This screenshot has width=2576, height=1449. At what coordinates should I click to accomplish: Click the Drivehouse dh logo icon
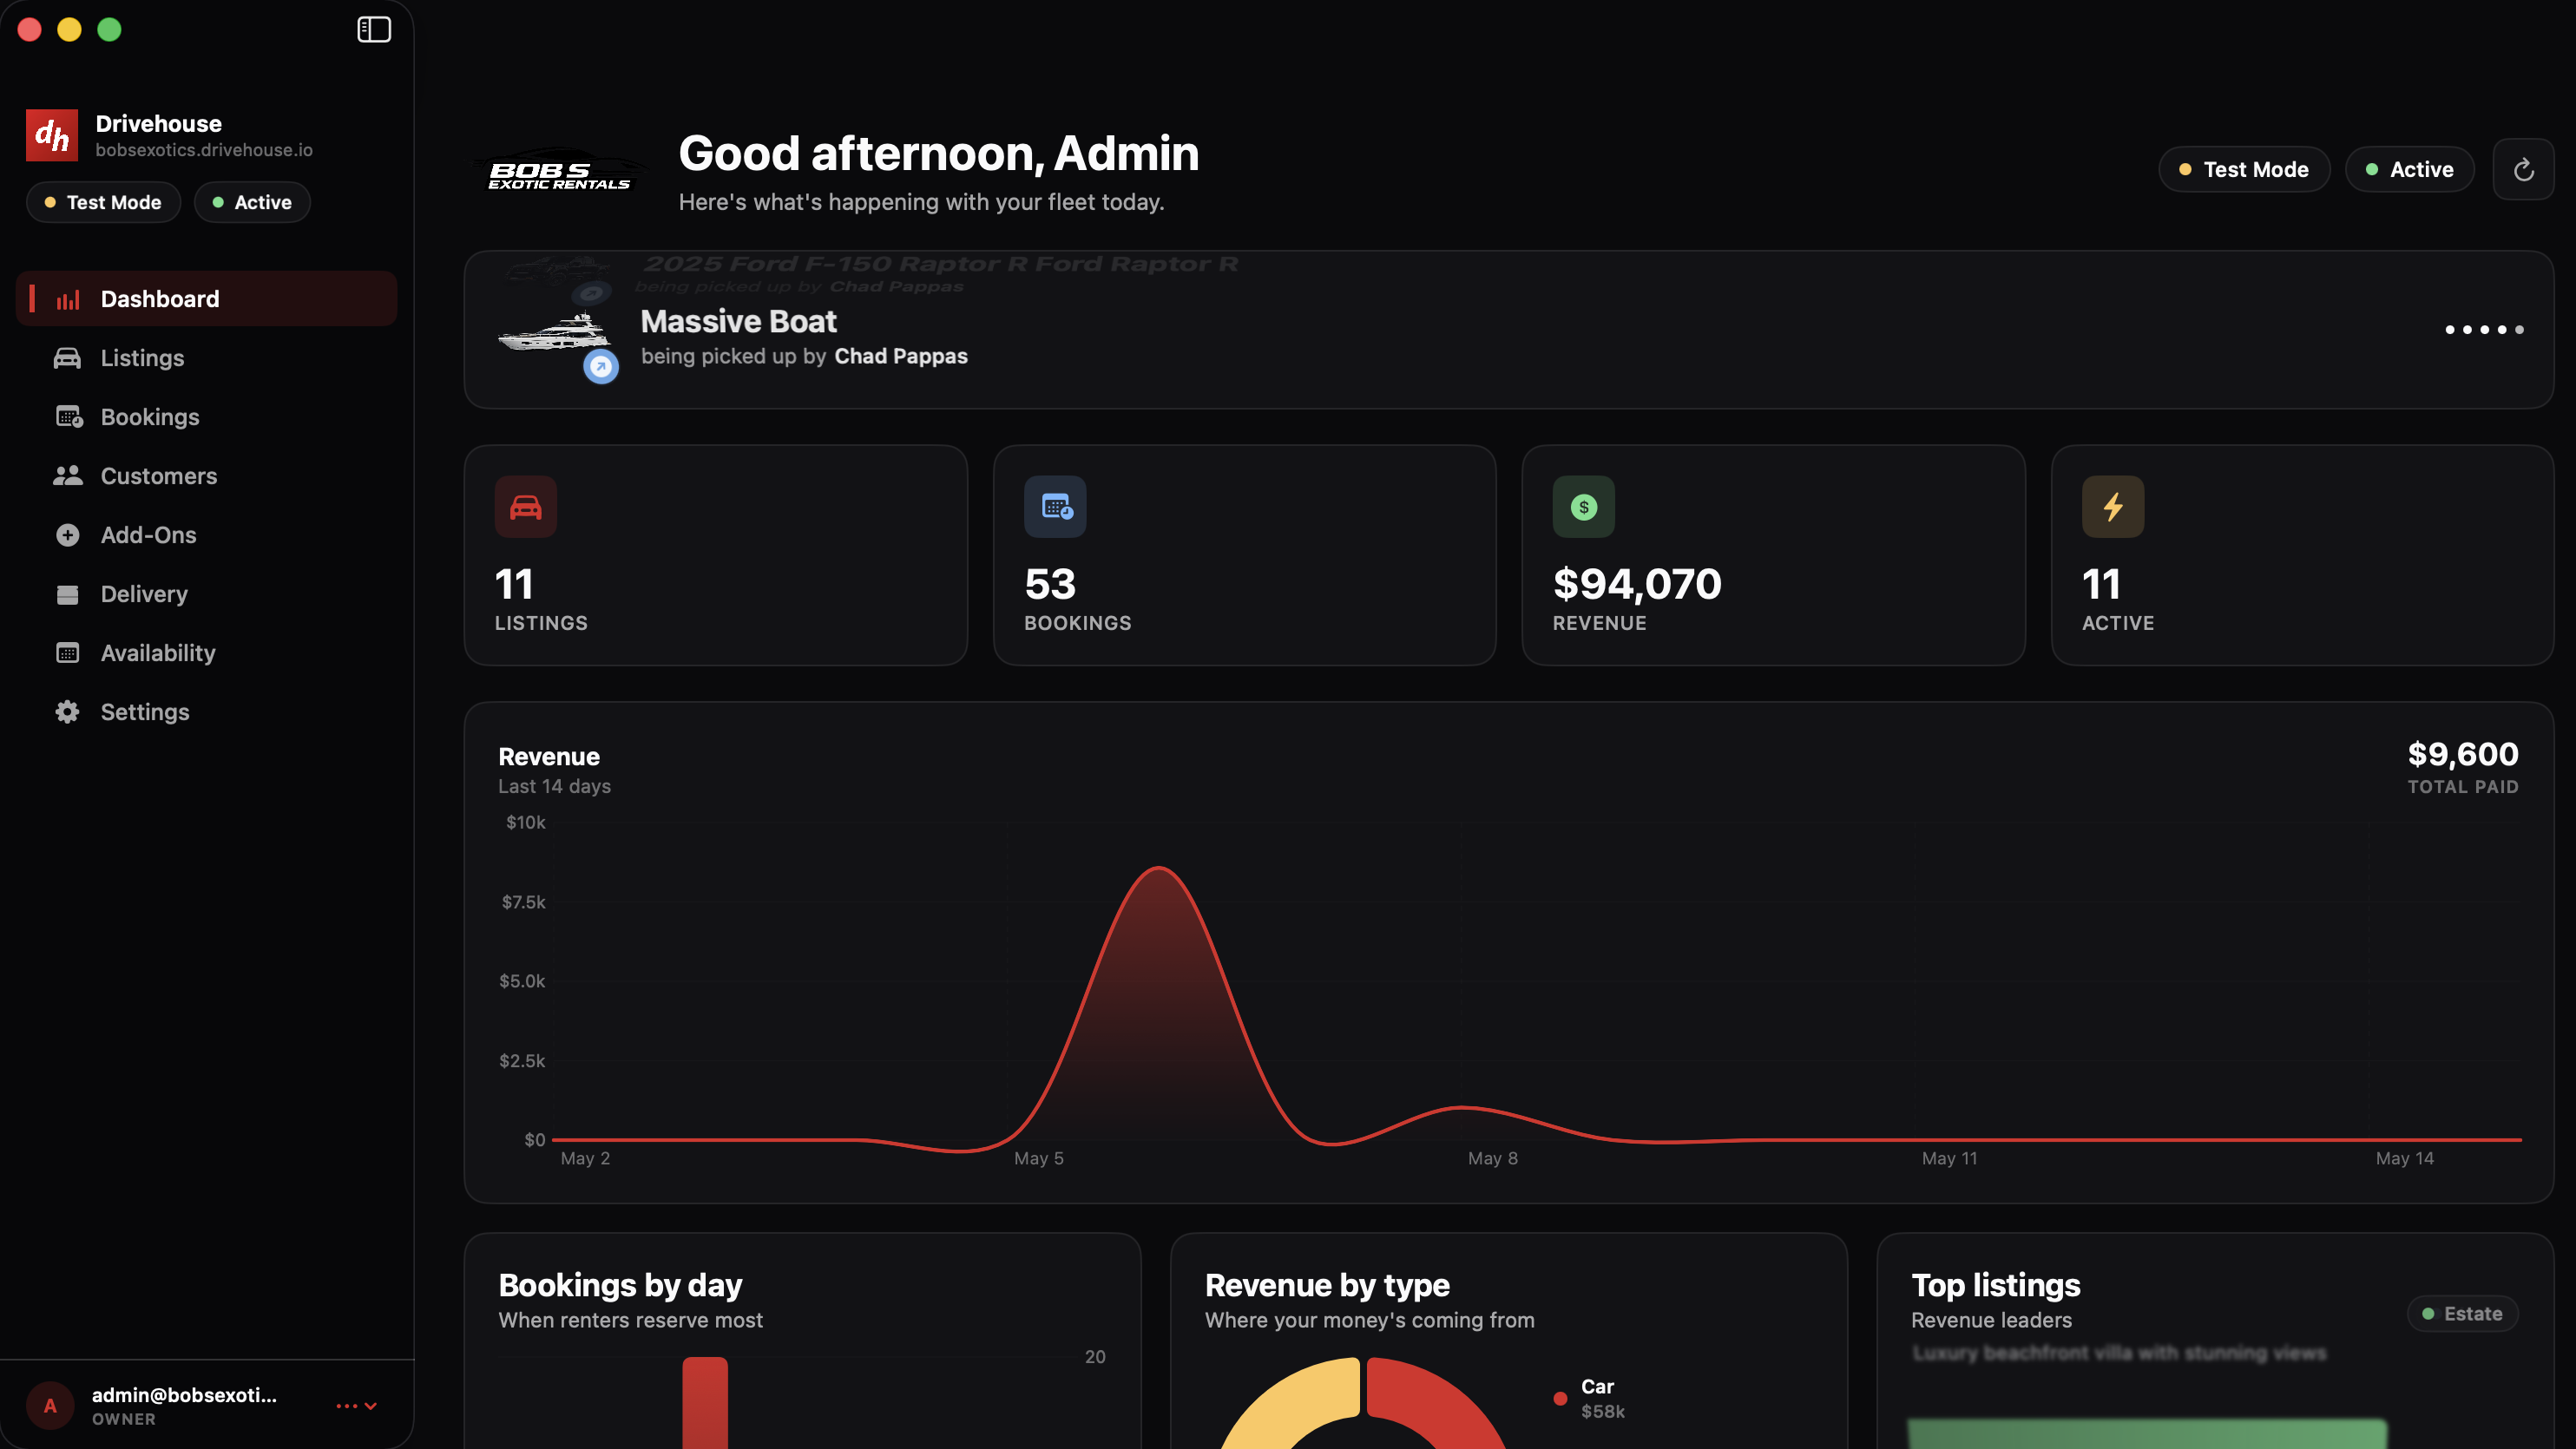click(x=52, y=135)
